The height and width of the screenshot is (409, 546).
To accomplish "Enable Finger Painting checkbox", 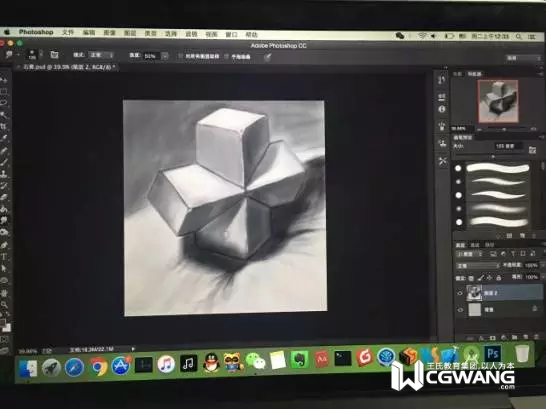I will click(227, 56).
